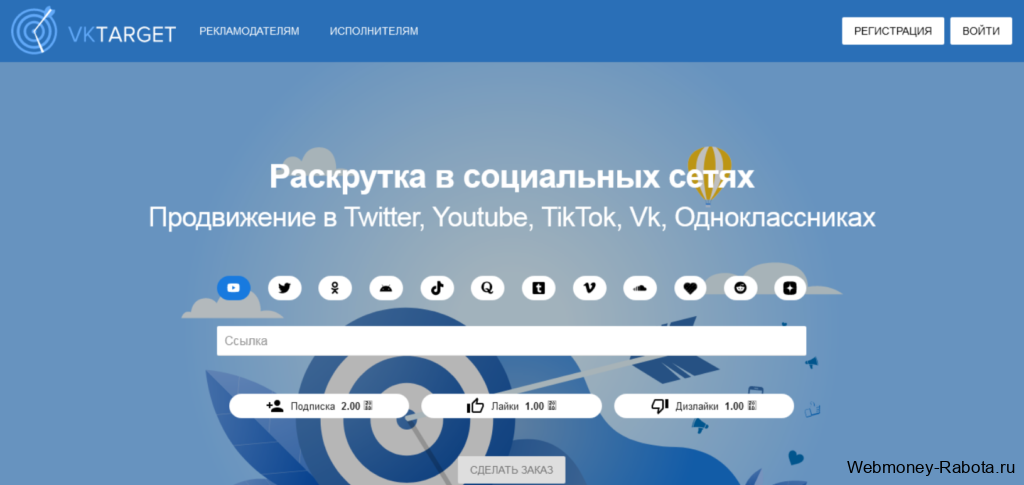Select the Twitter bird icon
The image size is (1024, 485).
tap(285, 288)
